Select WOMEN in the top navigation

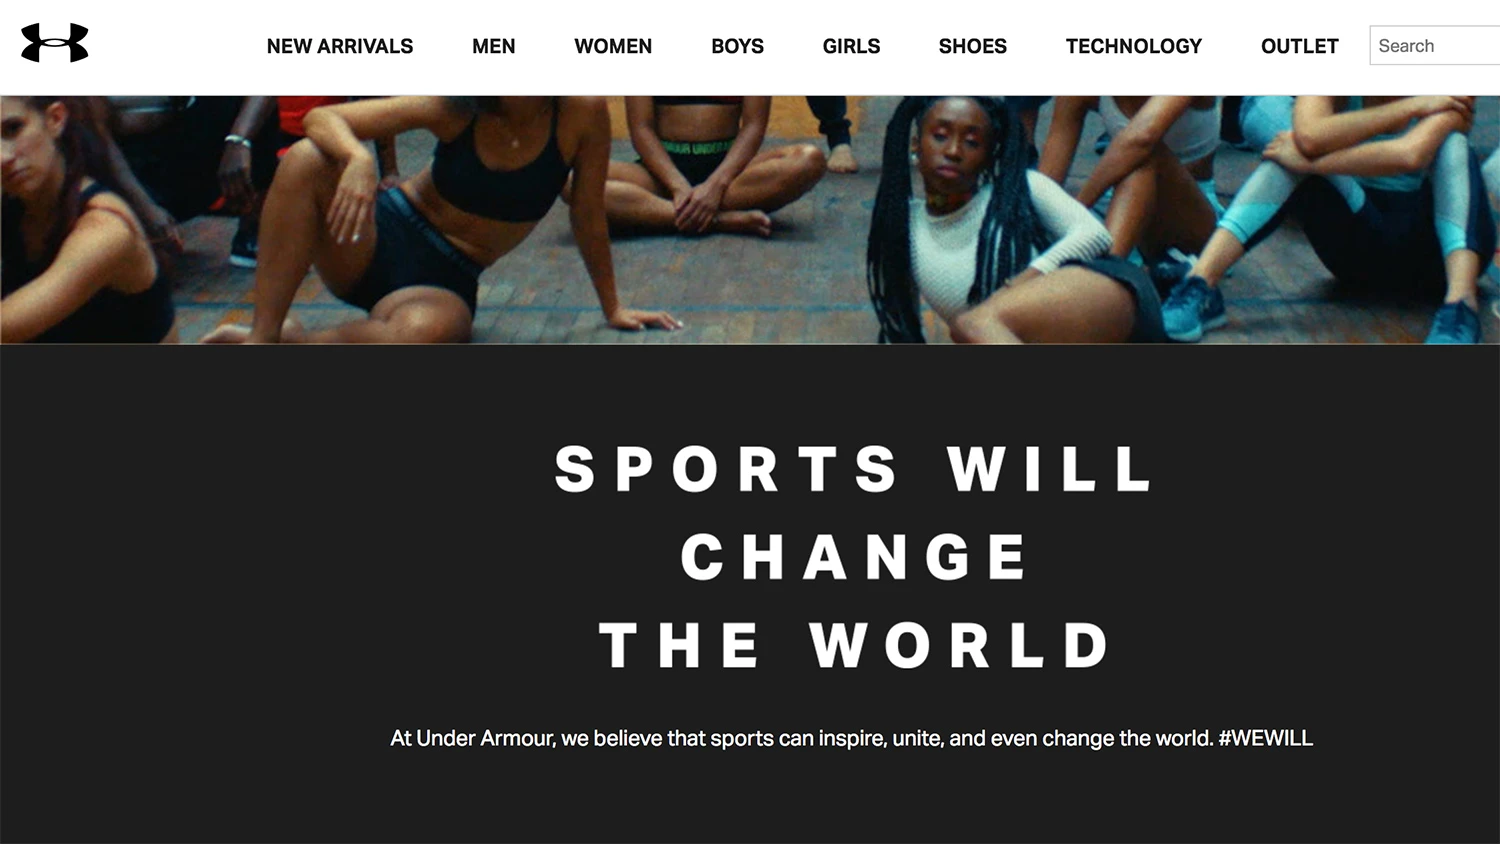[613, 46]
